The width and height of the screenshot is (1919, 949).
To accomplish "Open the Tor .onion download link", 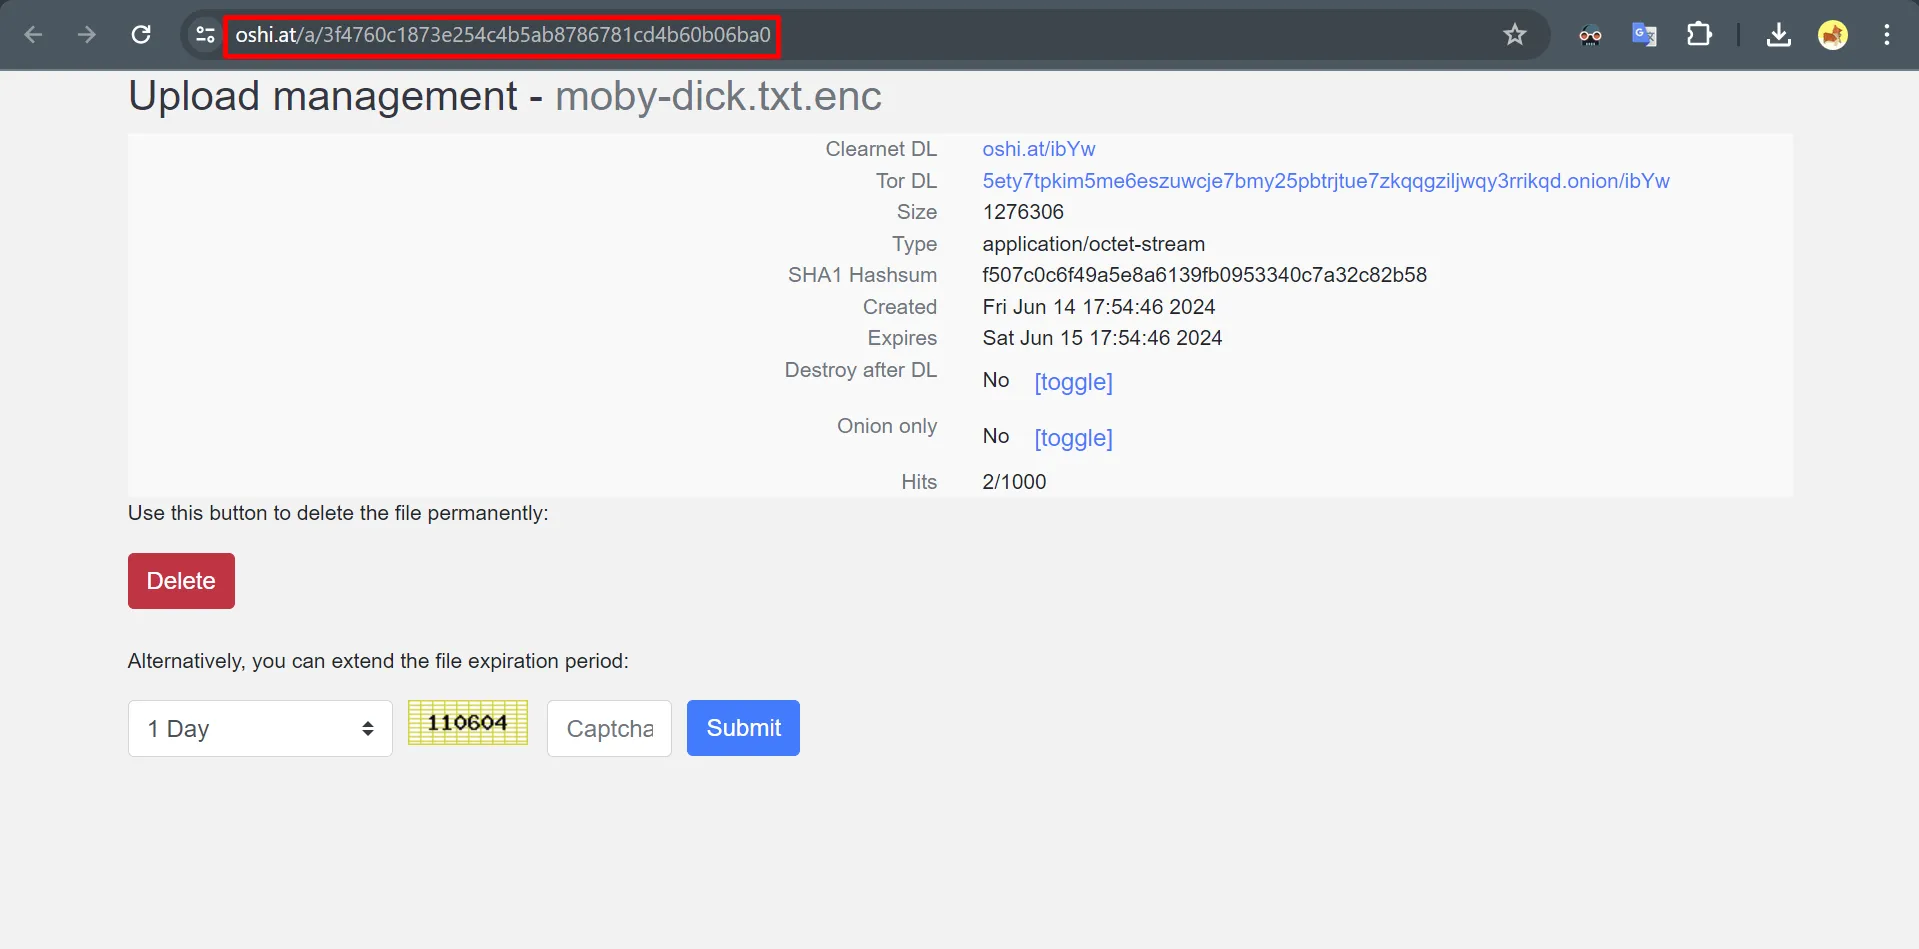I will coord(1325,181).
